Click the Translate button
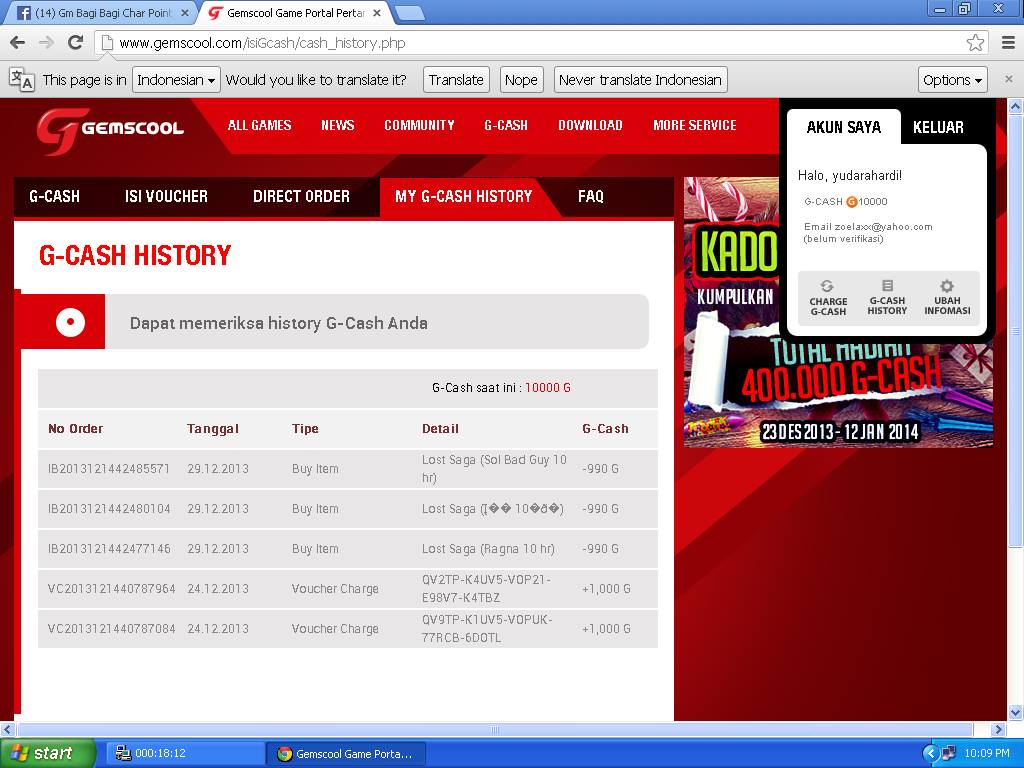 456,80
